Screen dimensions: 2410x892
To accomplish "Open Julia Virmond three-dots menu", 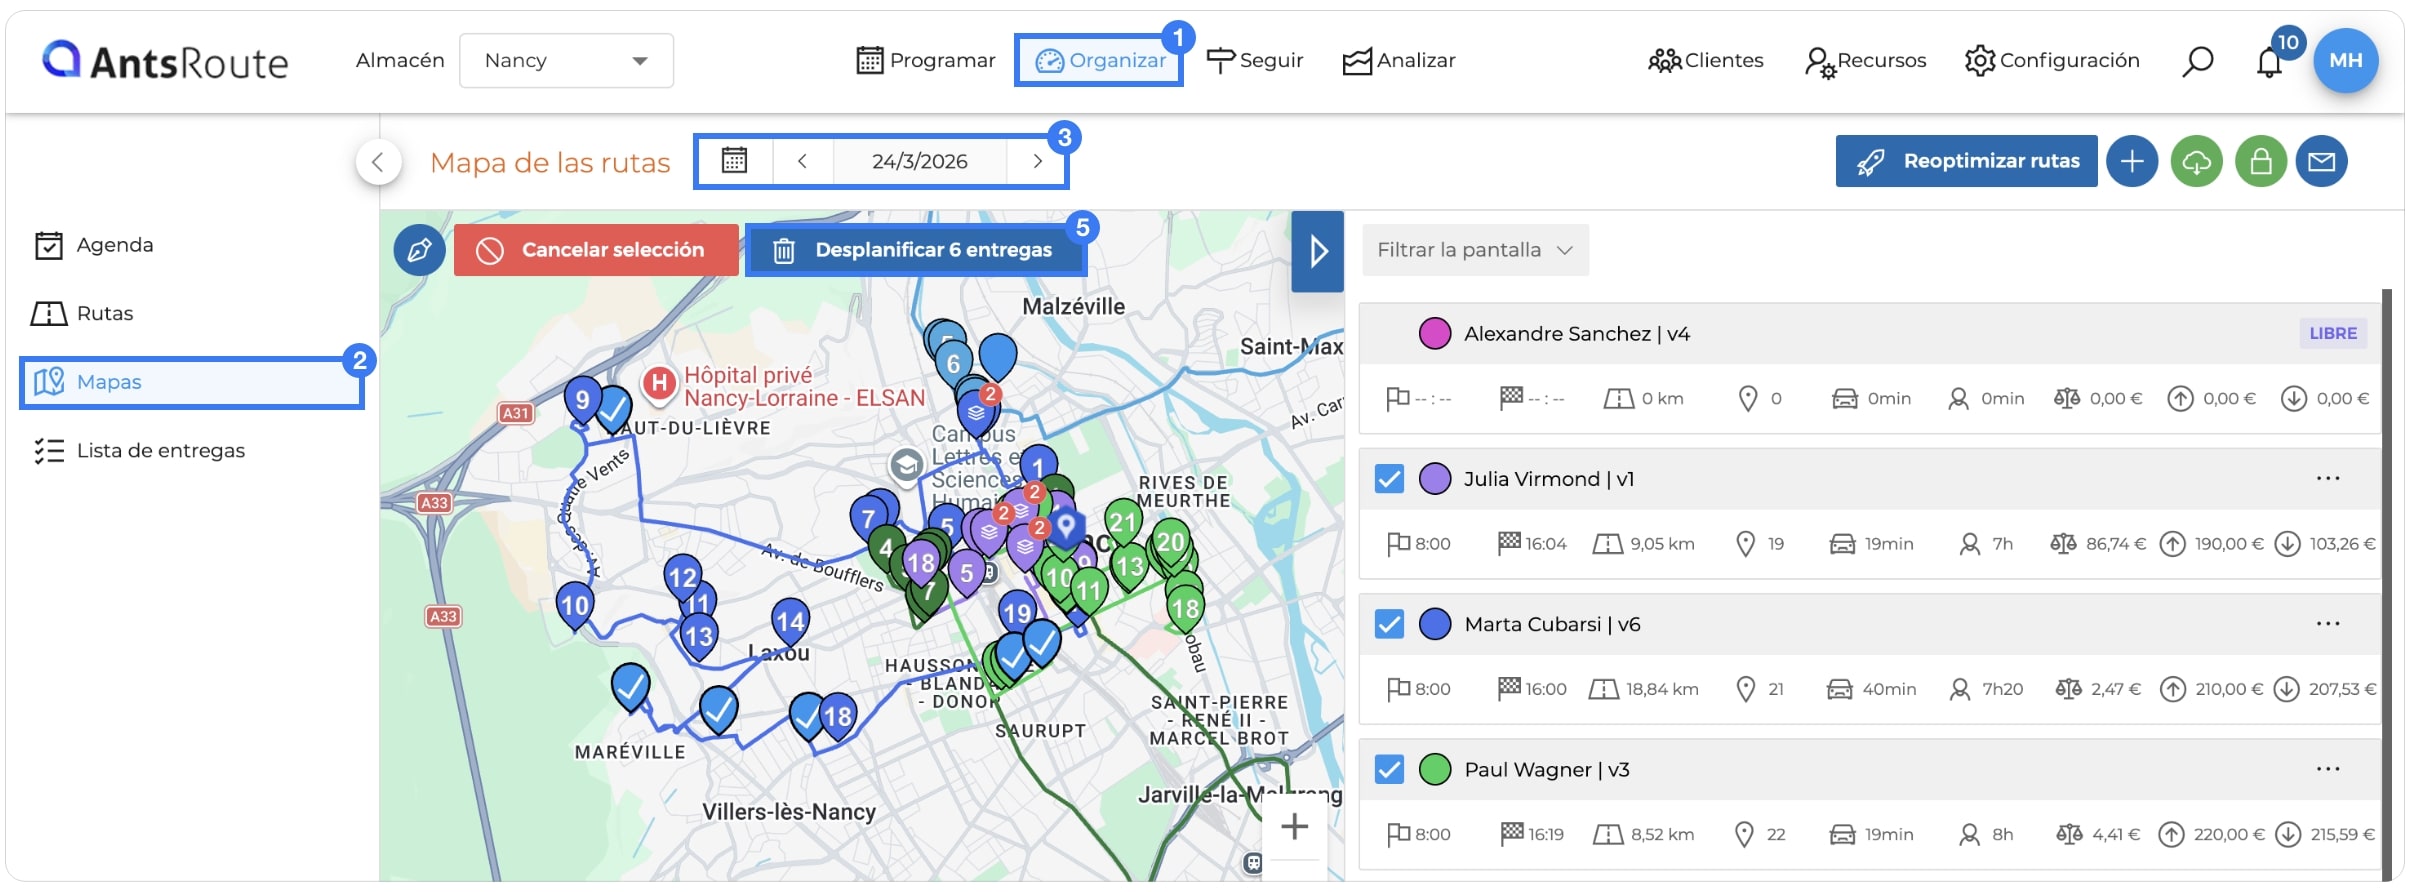I will coord(2328,478).
